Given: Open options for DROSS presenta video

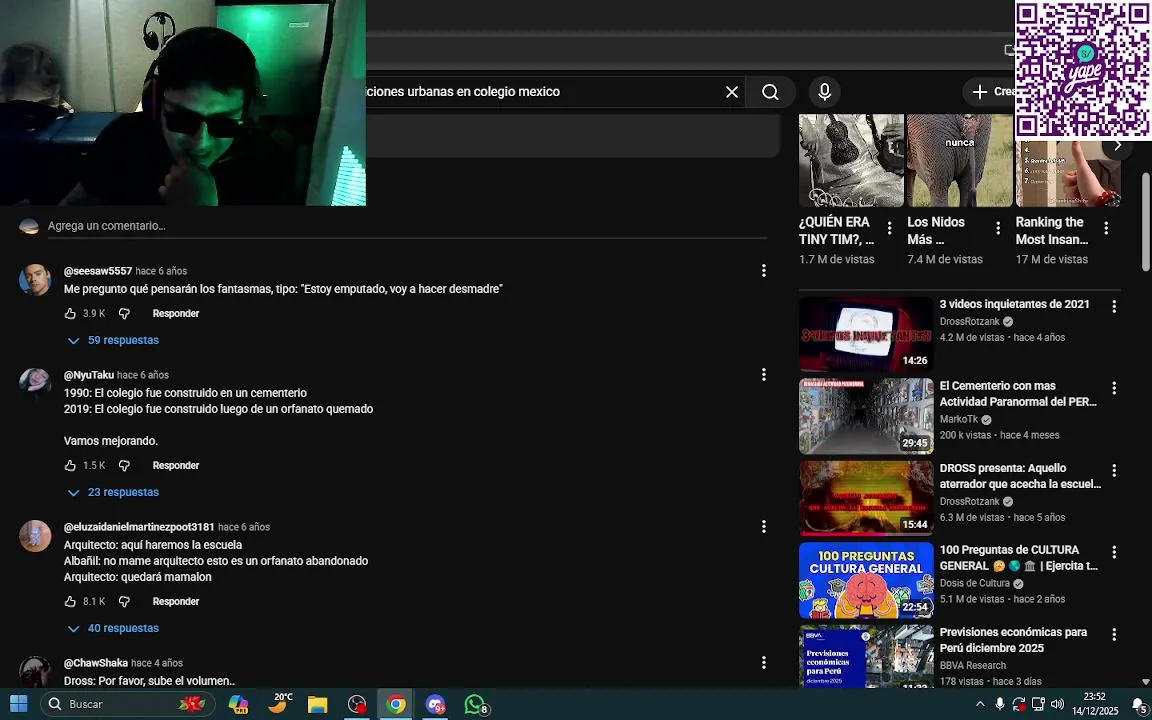Looking at the screenshot, I should (x=1114, y=470).
